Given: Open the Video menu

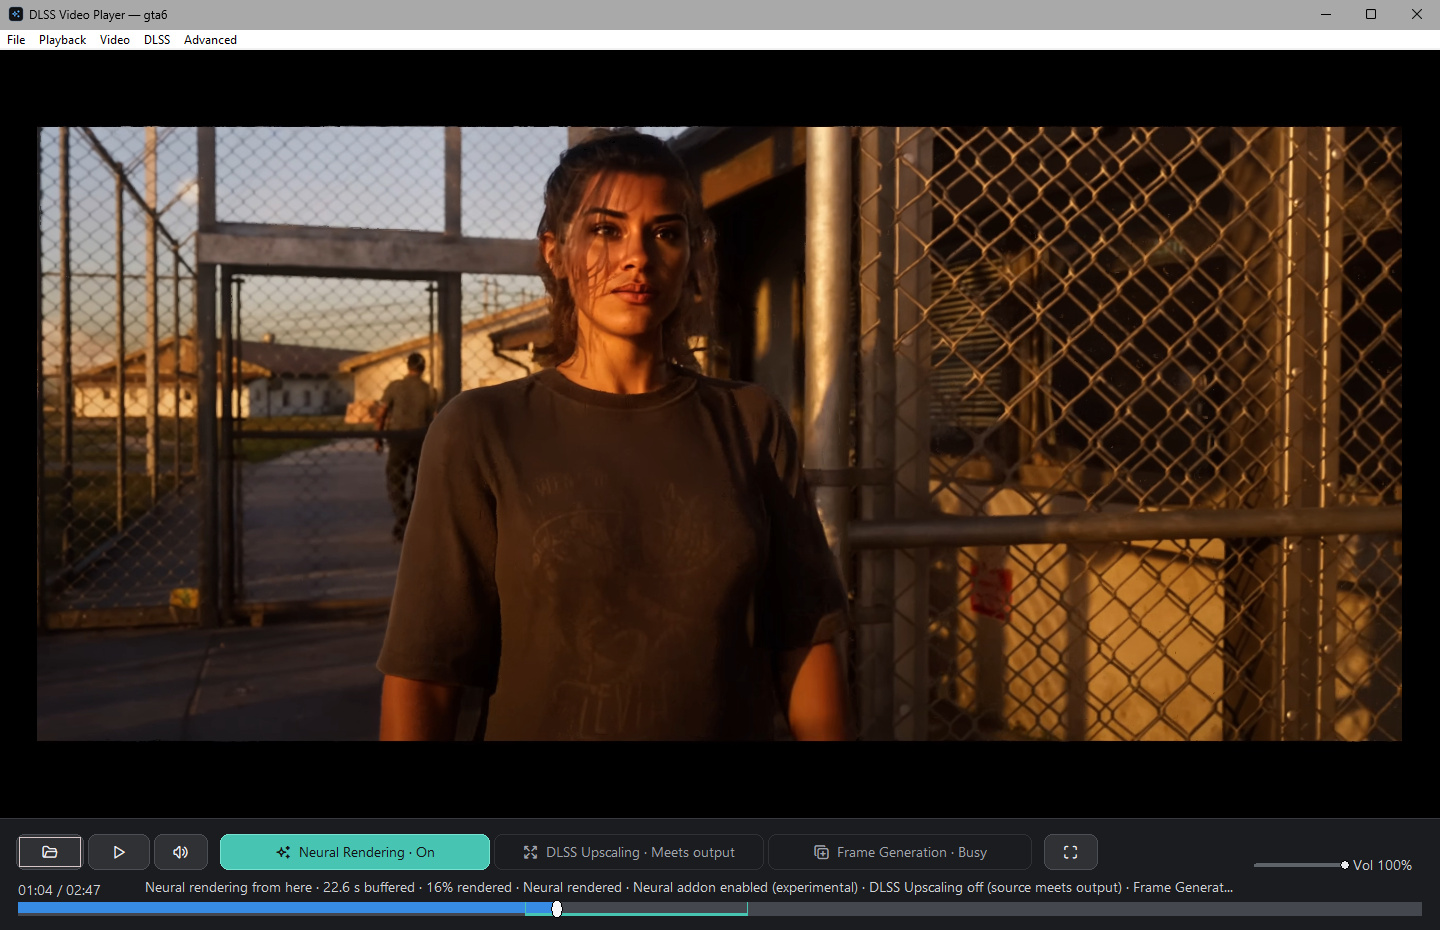Looking at the screenshot, I should click(115, 40).
